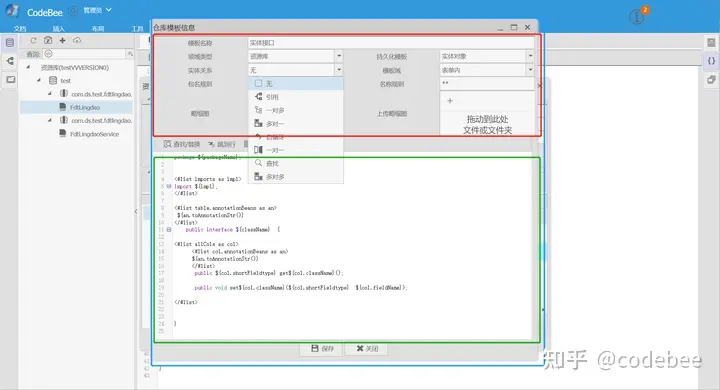Open the notification info icon with badge
This screenshot has width=720, height=390.
point(637,17)
